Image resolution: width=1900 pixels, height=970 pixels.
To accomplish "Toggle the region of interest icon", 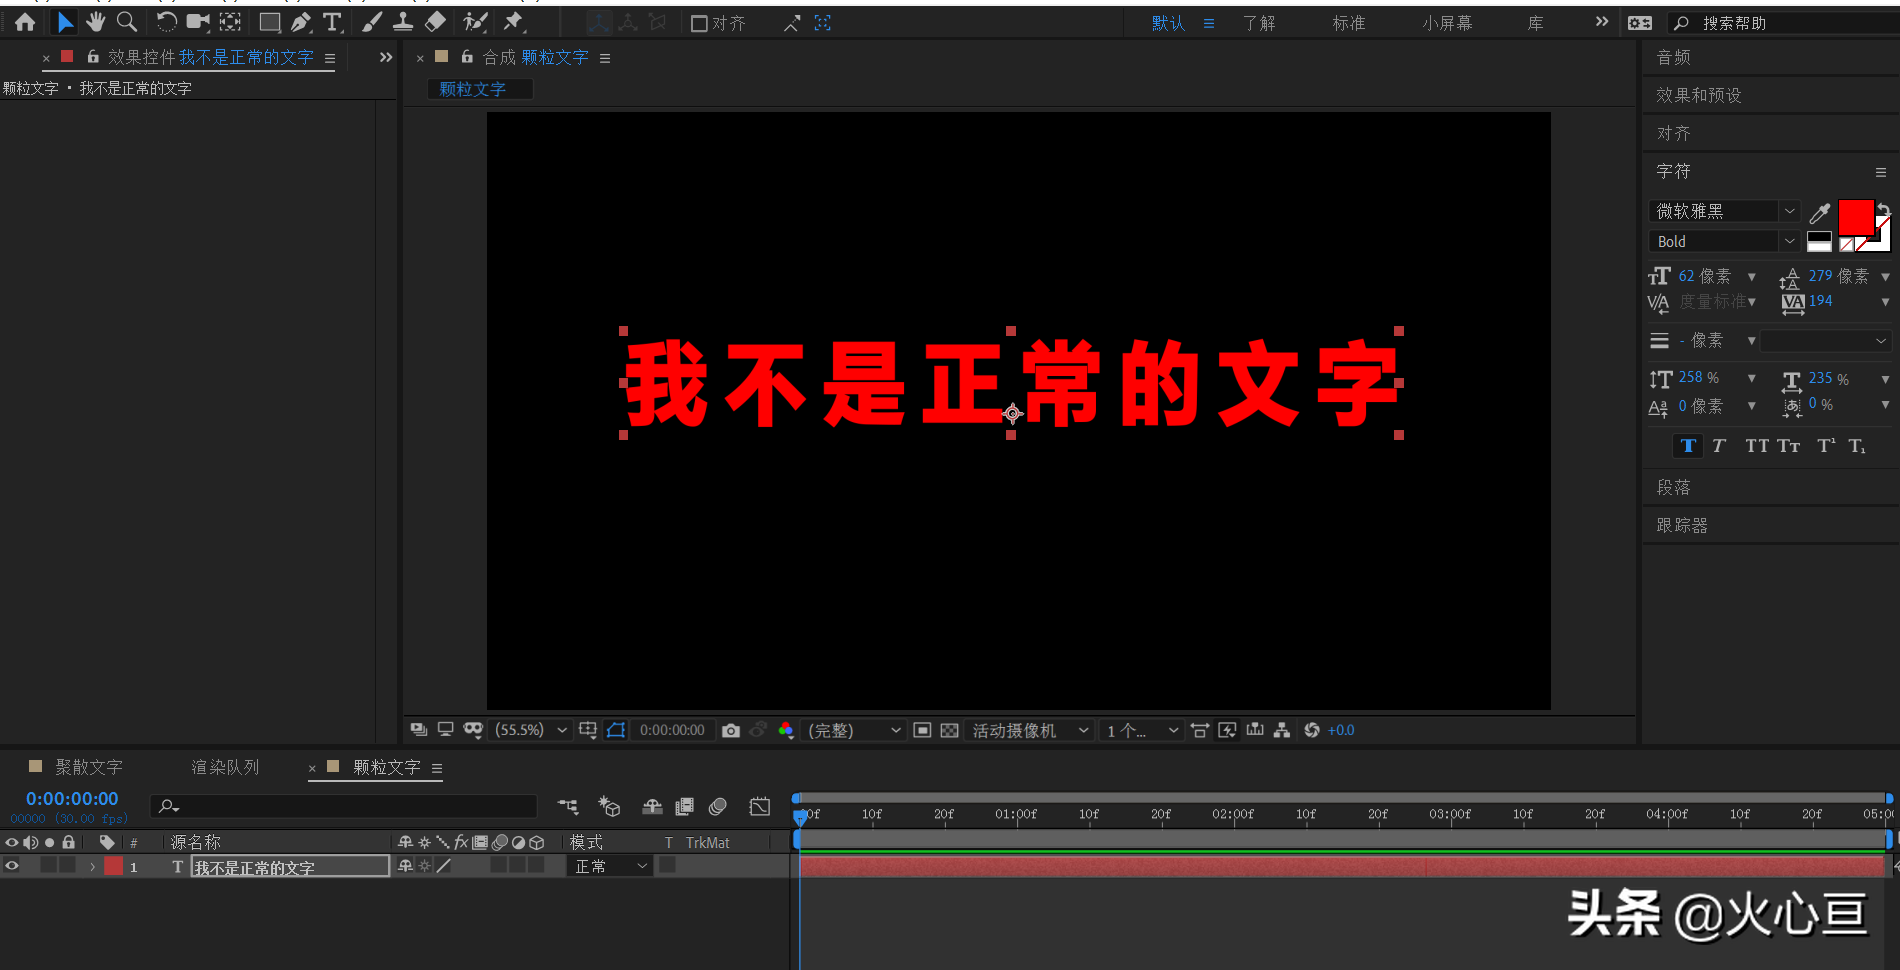I will (x=922, y=731).
